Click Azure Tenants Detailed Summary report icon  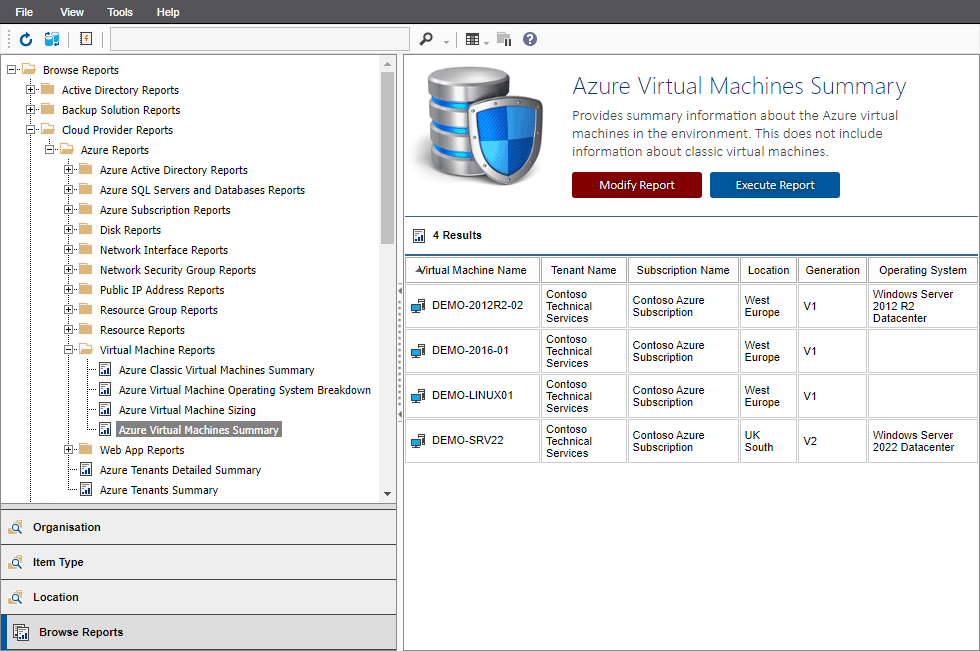pyautogui.click(x=86, y=470)
